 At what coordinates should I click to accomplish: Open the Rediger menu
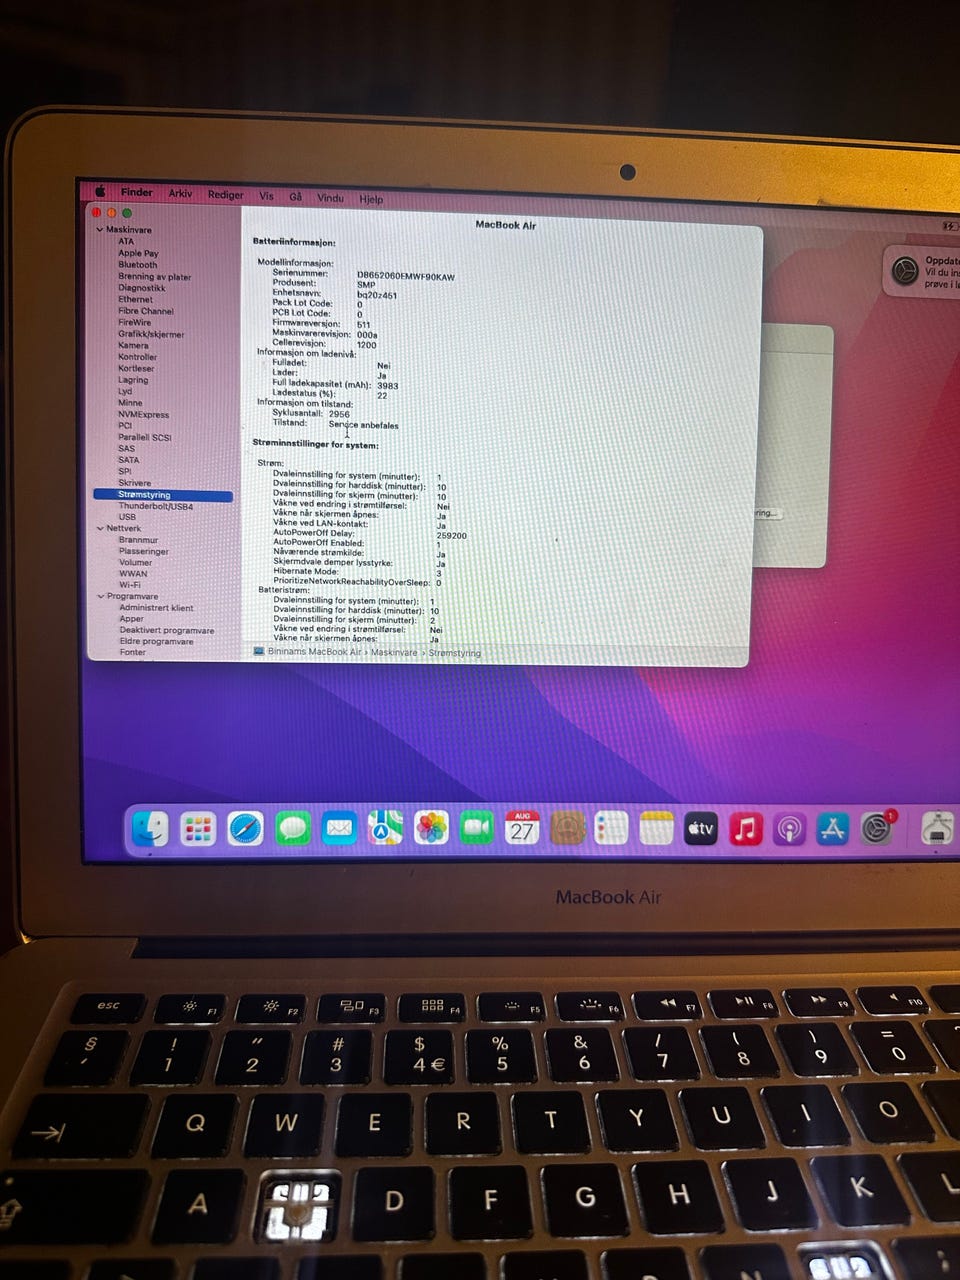[226, 195]
